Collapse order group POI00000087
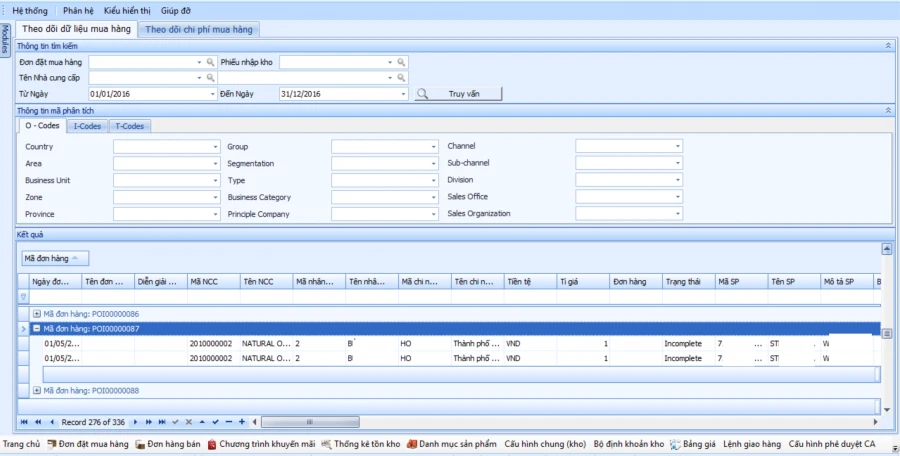900x456 pixels. coord(37,329)
